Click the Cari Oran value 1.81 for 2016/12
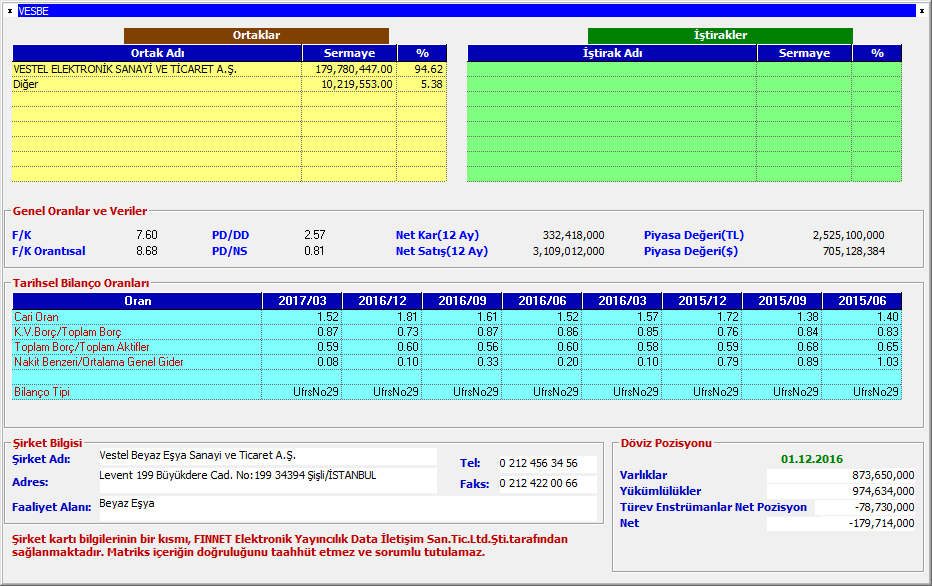 (x=407, y=317)
